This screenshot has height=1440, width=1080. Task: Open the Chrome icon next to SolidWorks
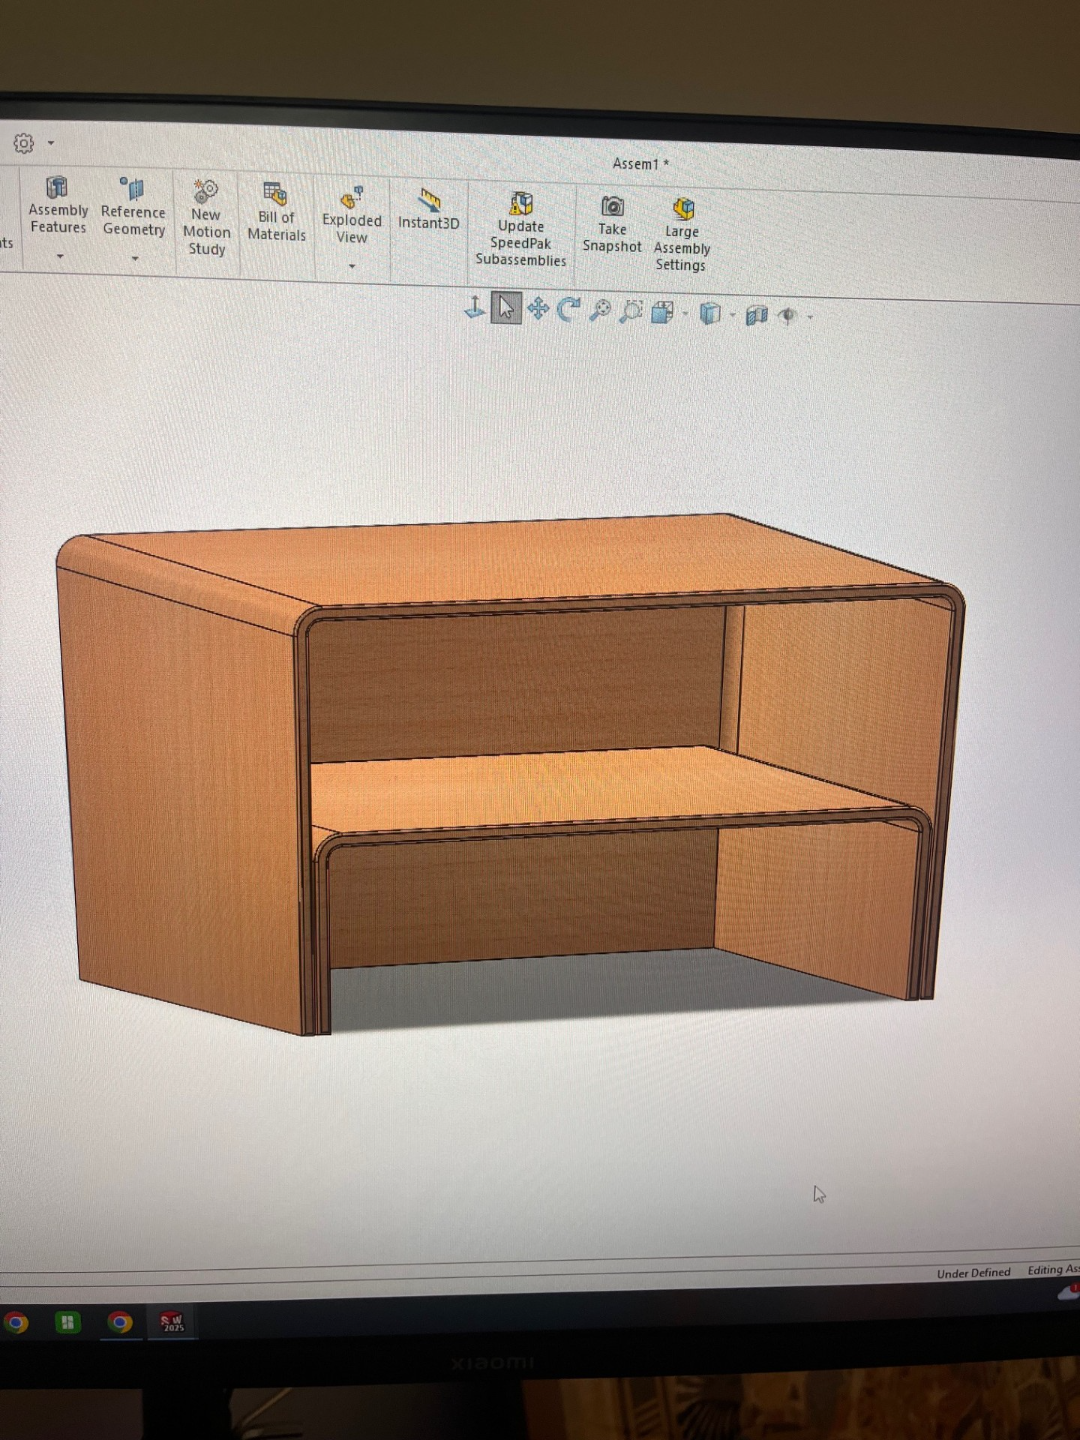pos(120,1323)
